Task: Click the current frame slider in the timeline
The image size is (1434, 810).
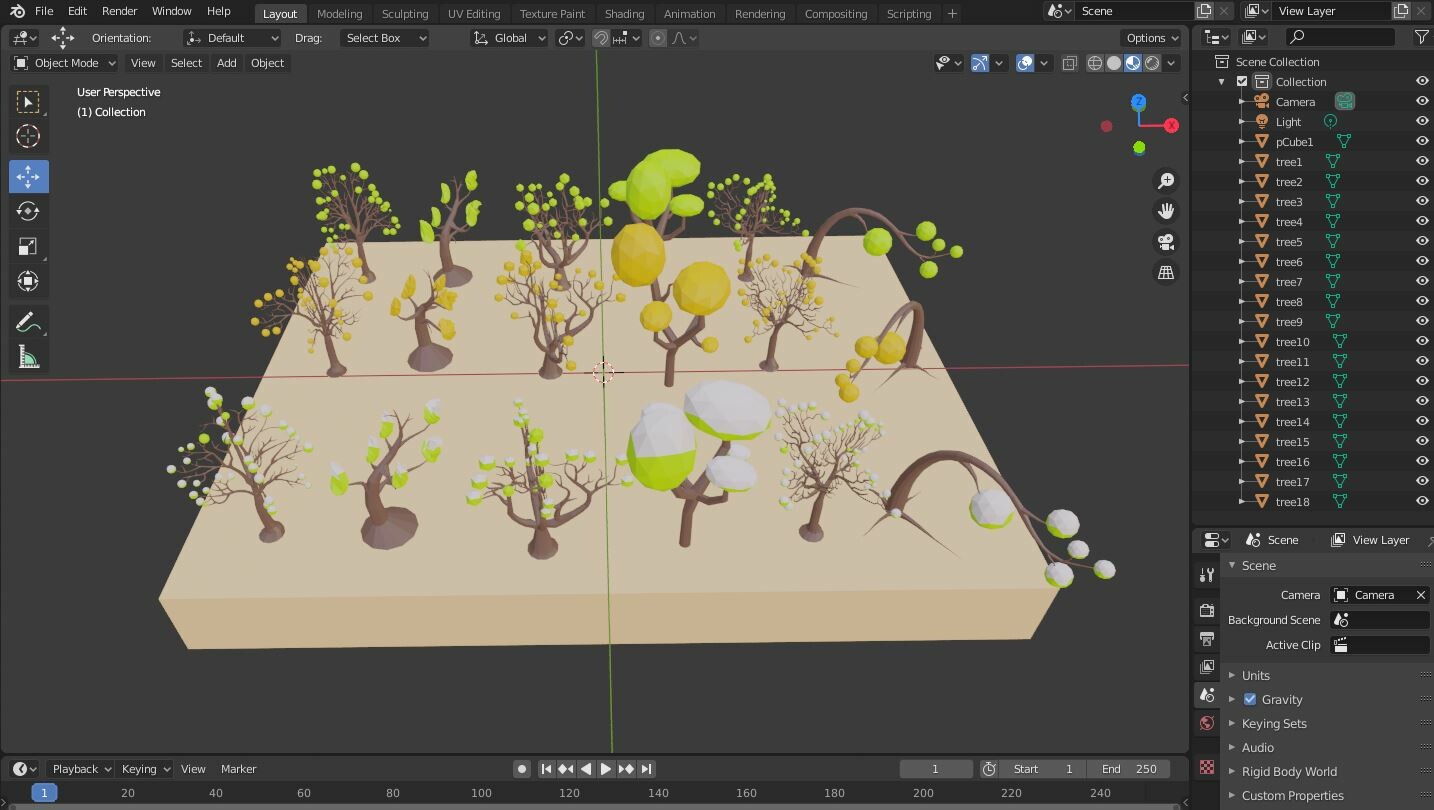Action: pos(935,769)
